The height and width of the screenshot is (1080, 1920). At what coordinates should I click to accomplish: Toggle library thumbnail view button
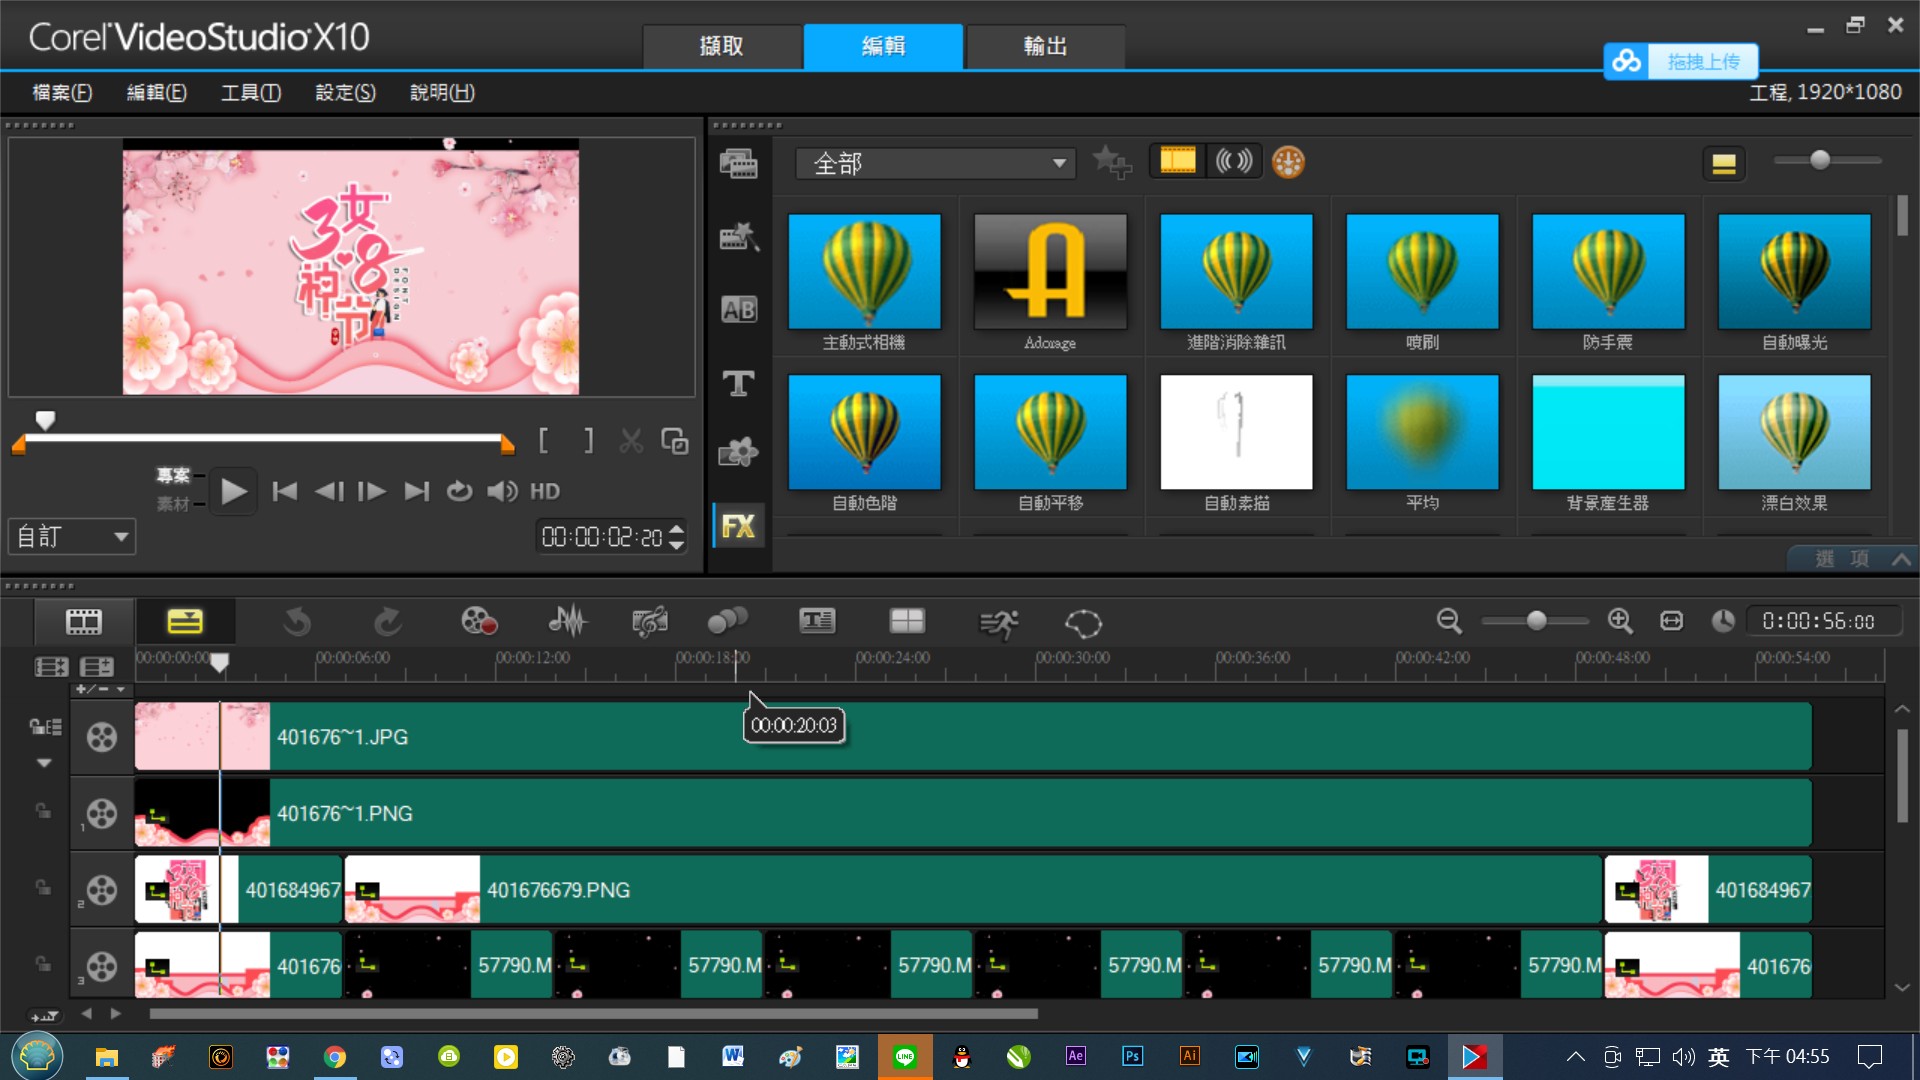[1723, 163]
